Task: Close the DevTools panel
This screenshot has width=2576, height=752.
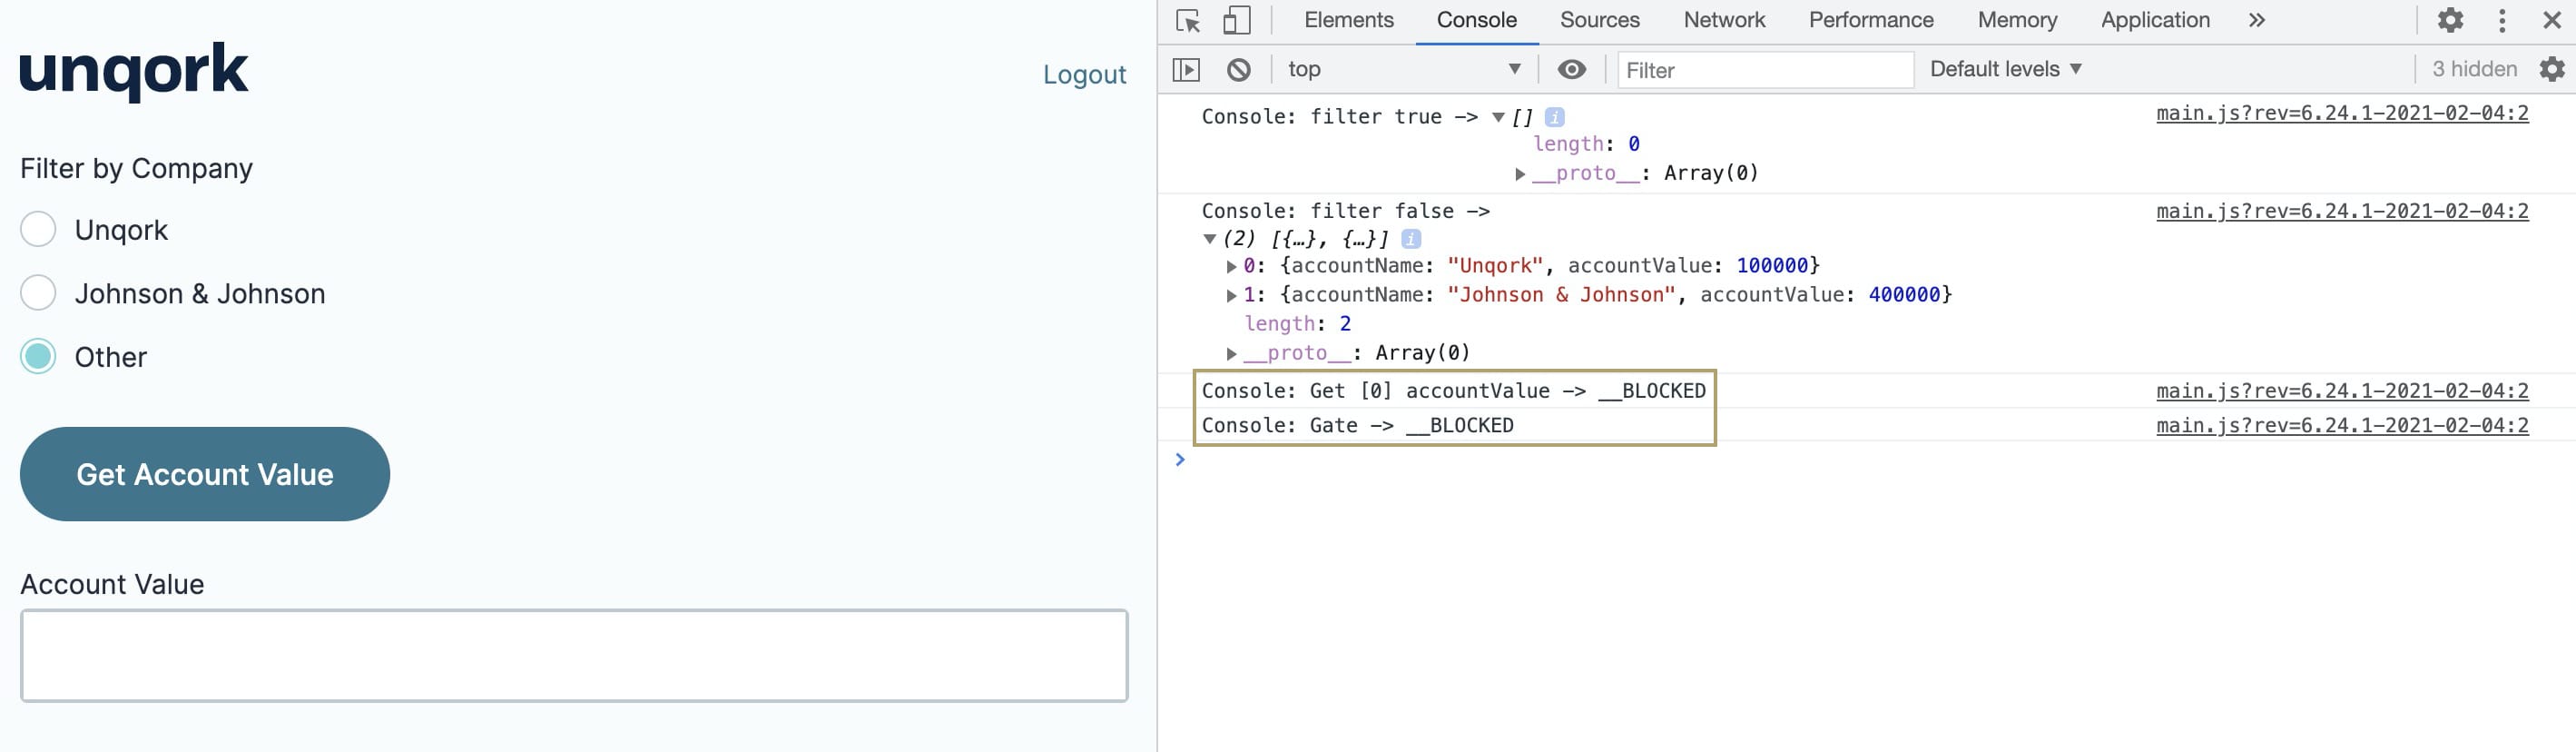Action: [2552, 20]
